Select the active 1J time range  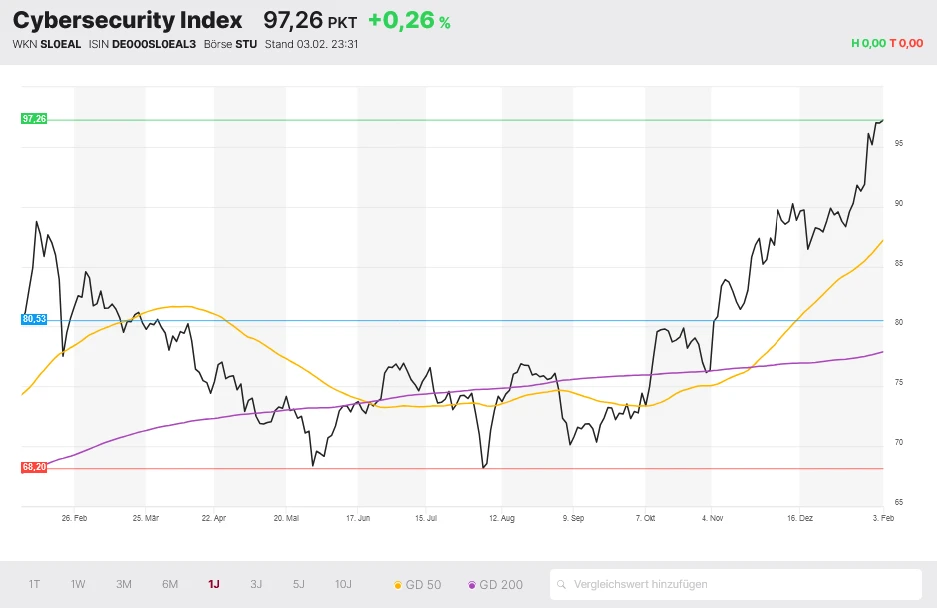click(214, 585)
